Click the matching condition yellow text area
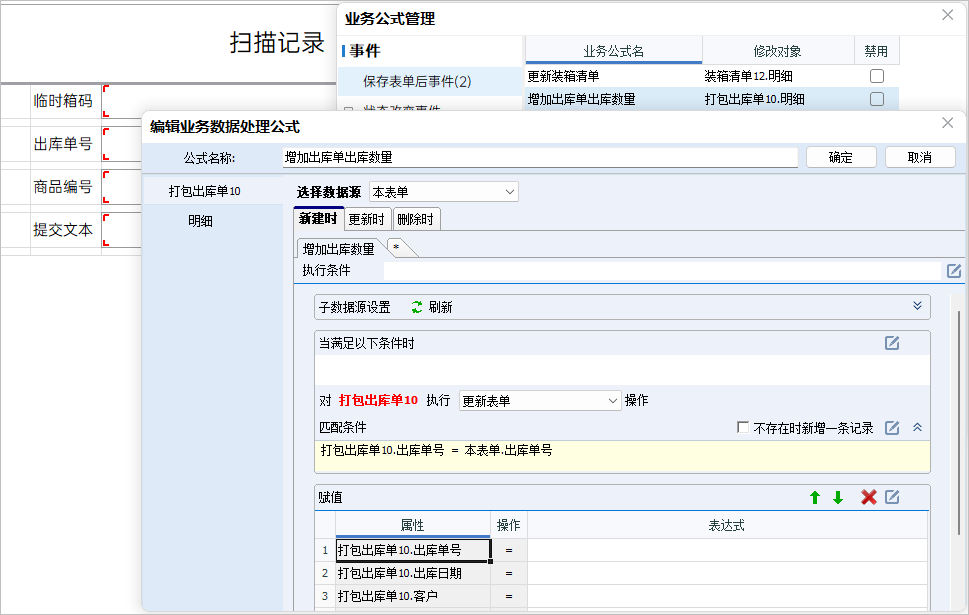The height and width of the screenshot is (615, 969). click(622, 457)
